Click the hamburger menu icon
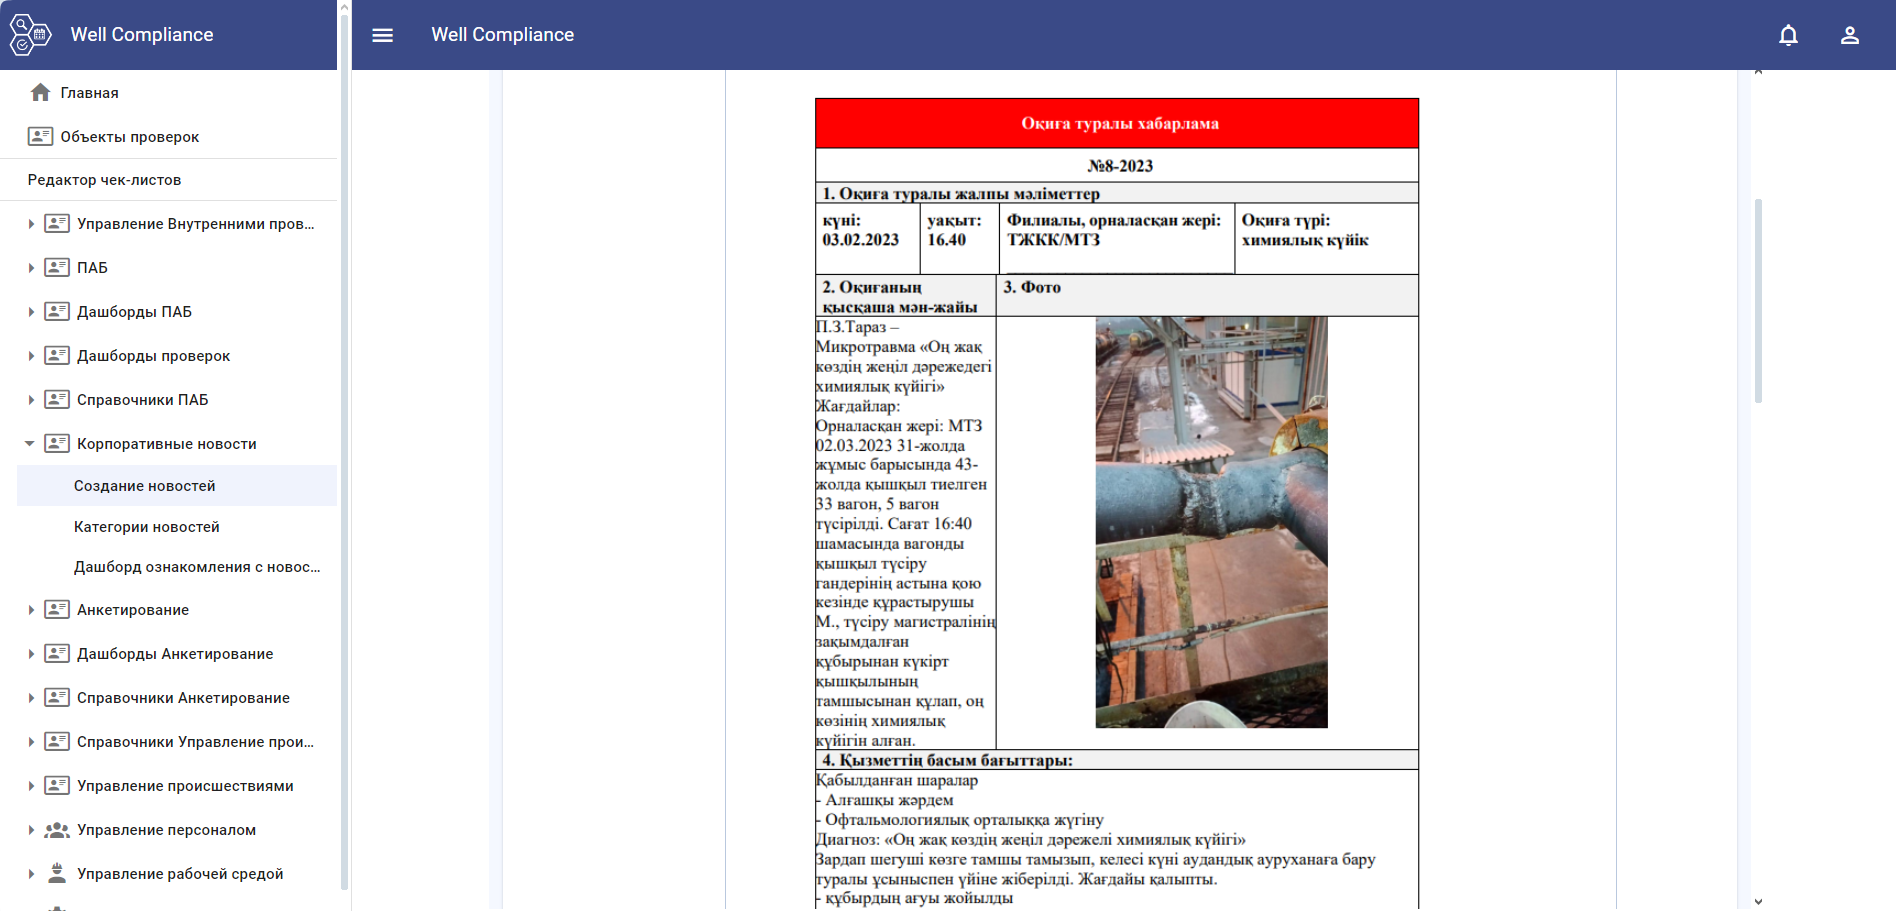This screenshot has height=911, width=1896. point(382,35)
